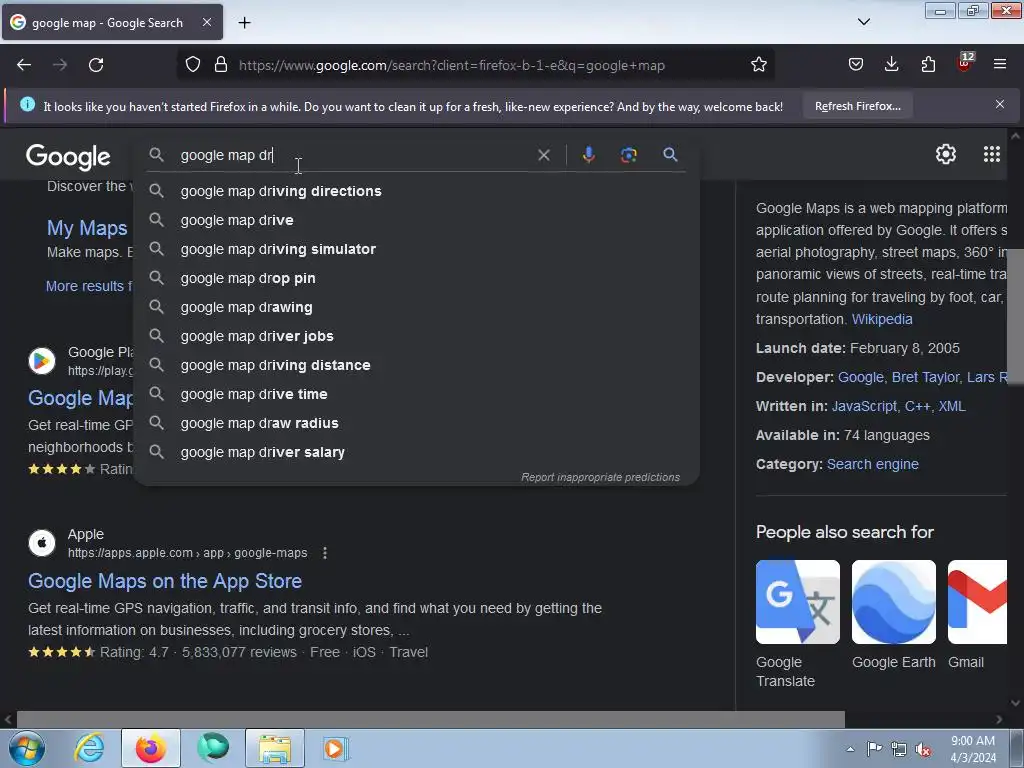Show hidden tray icons arrow
The image size is (1024, 768).
pos(850,749)
